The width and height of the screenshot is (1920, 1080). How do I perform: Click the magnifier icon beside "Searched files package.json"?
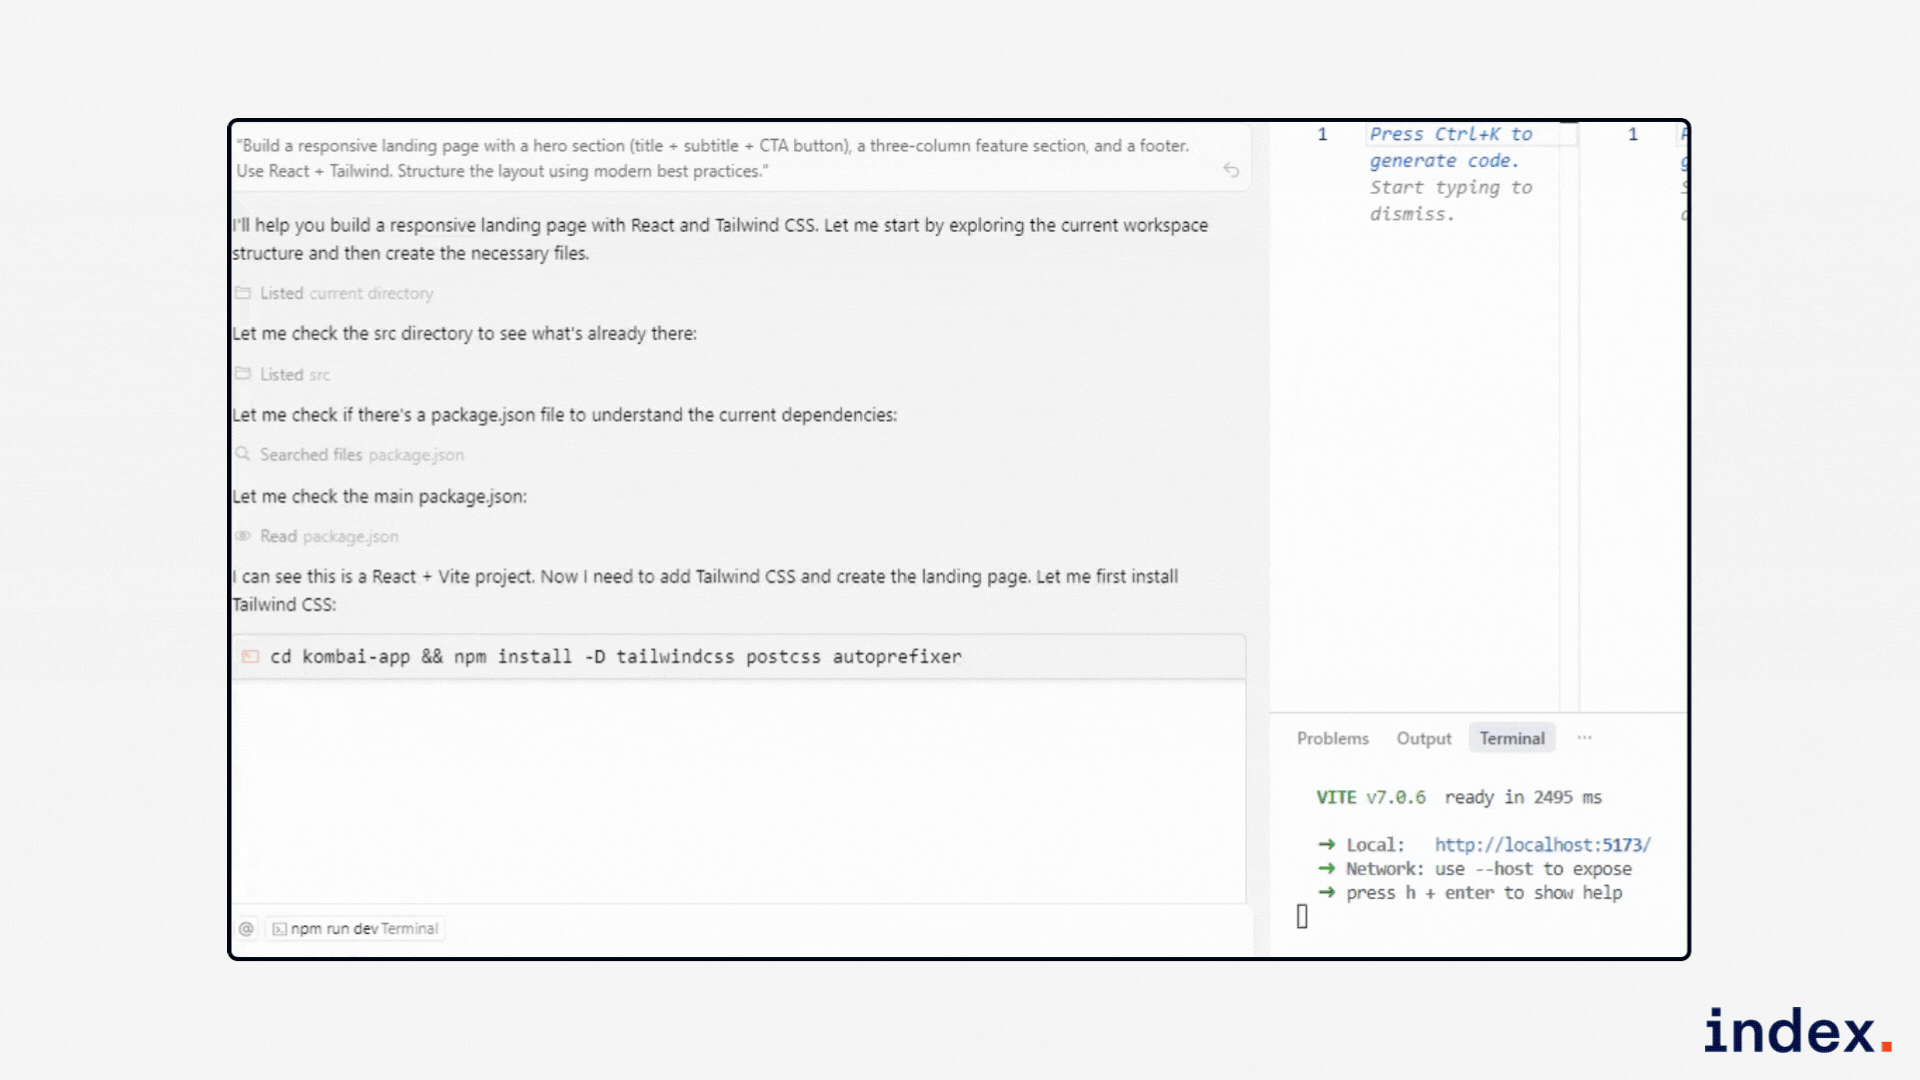point(244,454)
